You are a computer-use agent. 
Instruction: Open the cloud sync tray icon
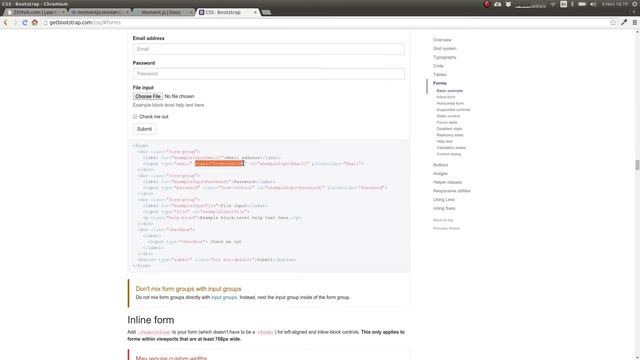coord(498,4)
